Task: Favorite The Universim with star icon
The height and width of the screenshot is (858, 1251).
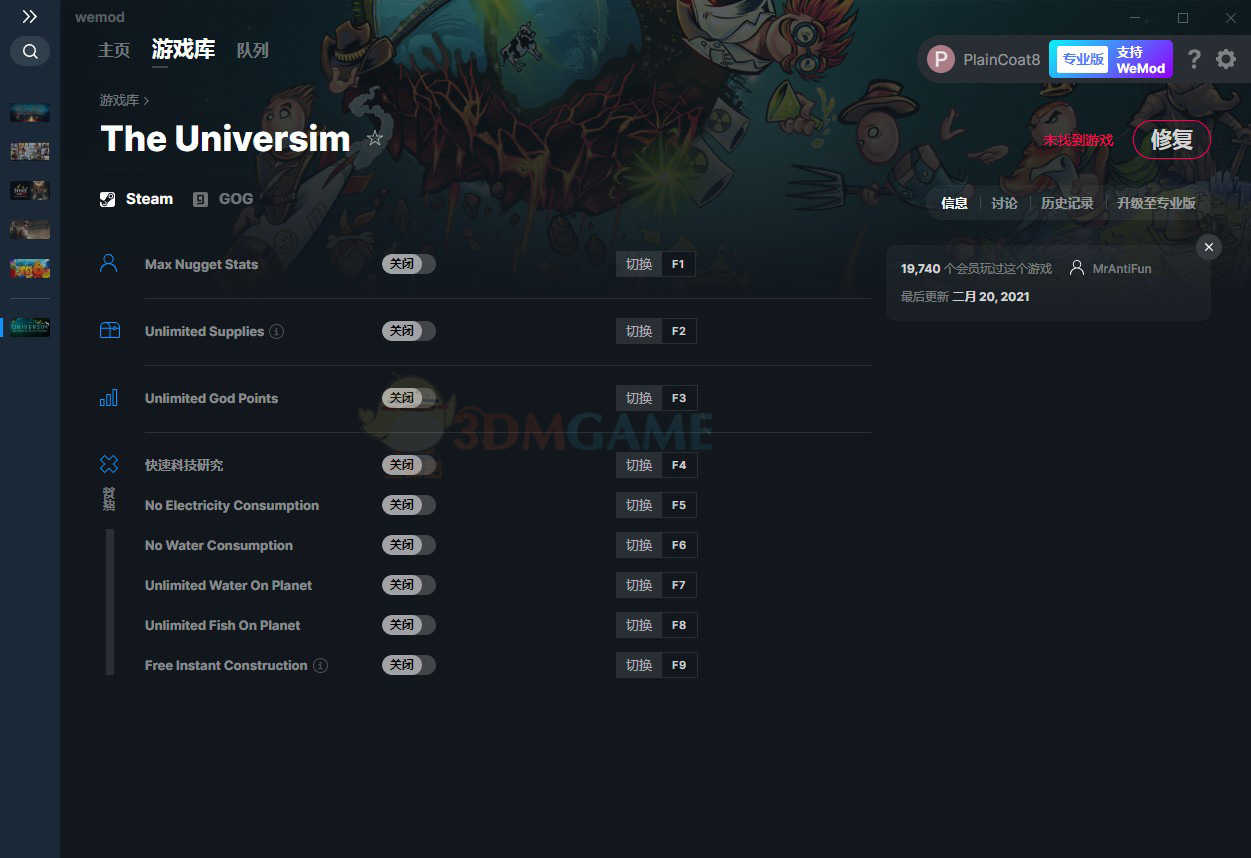Action: coord(375,138)
